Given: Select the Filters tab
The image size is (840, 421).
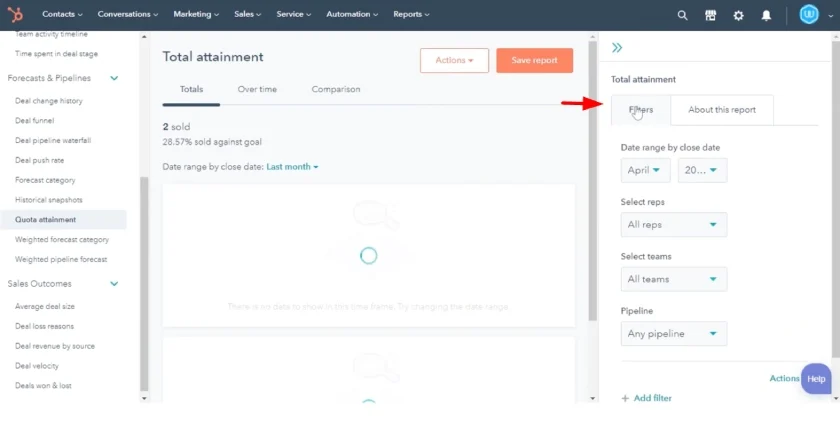Looking at the screenshot, I should click(641, 110).
